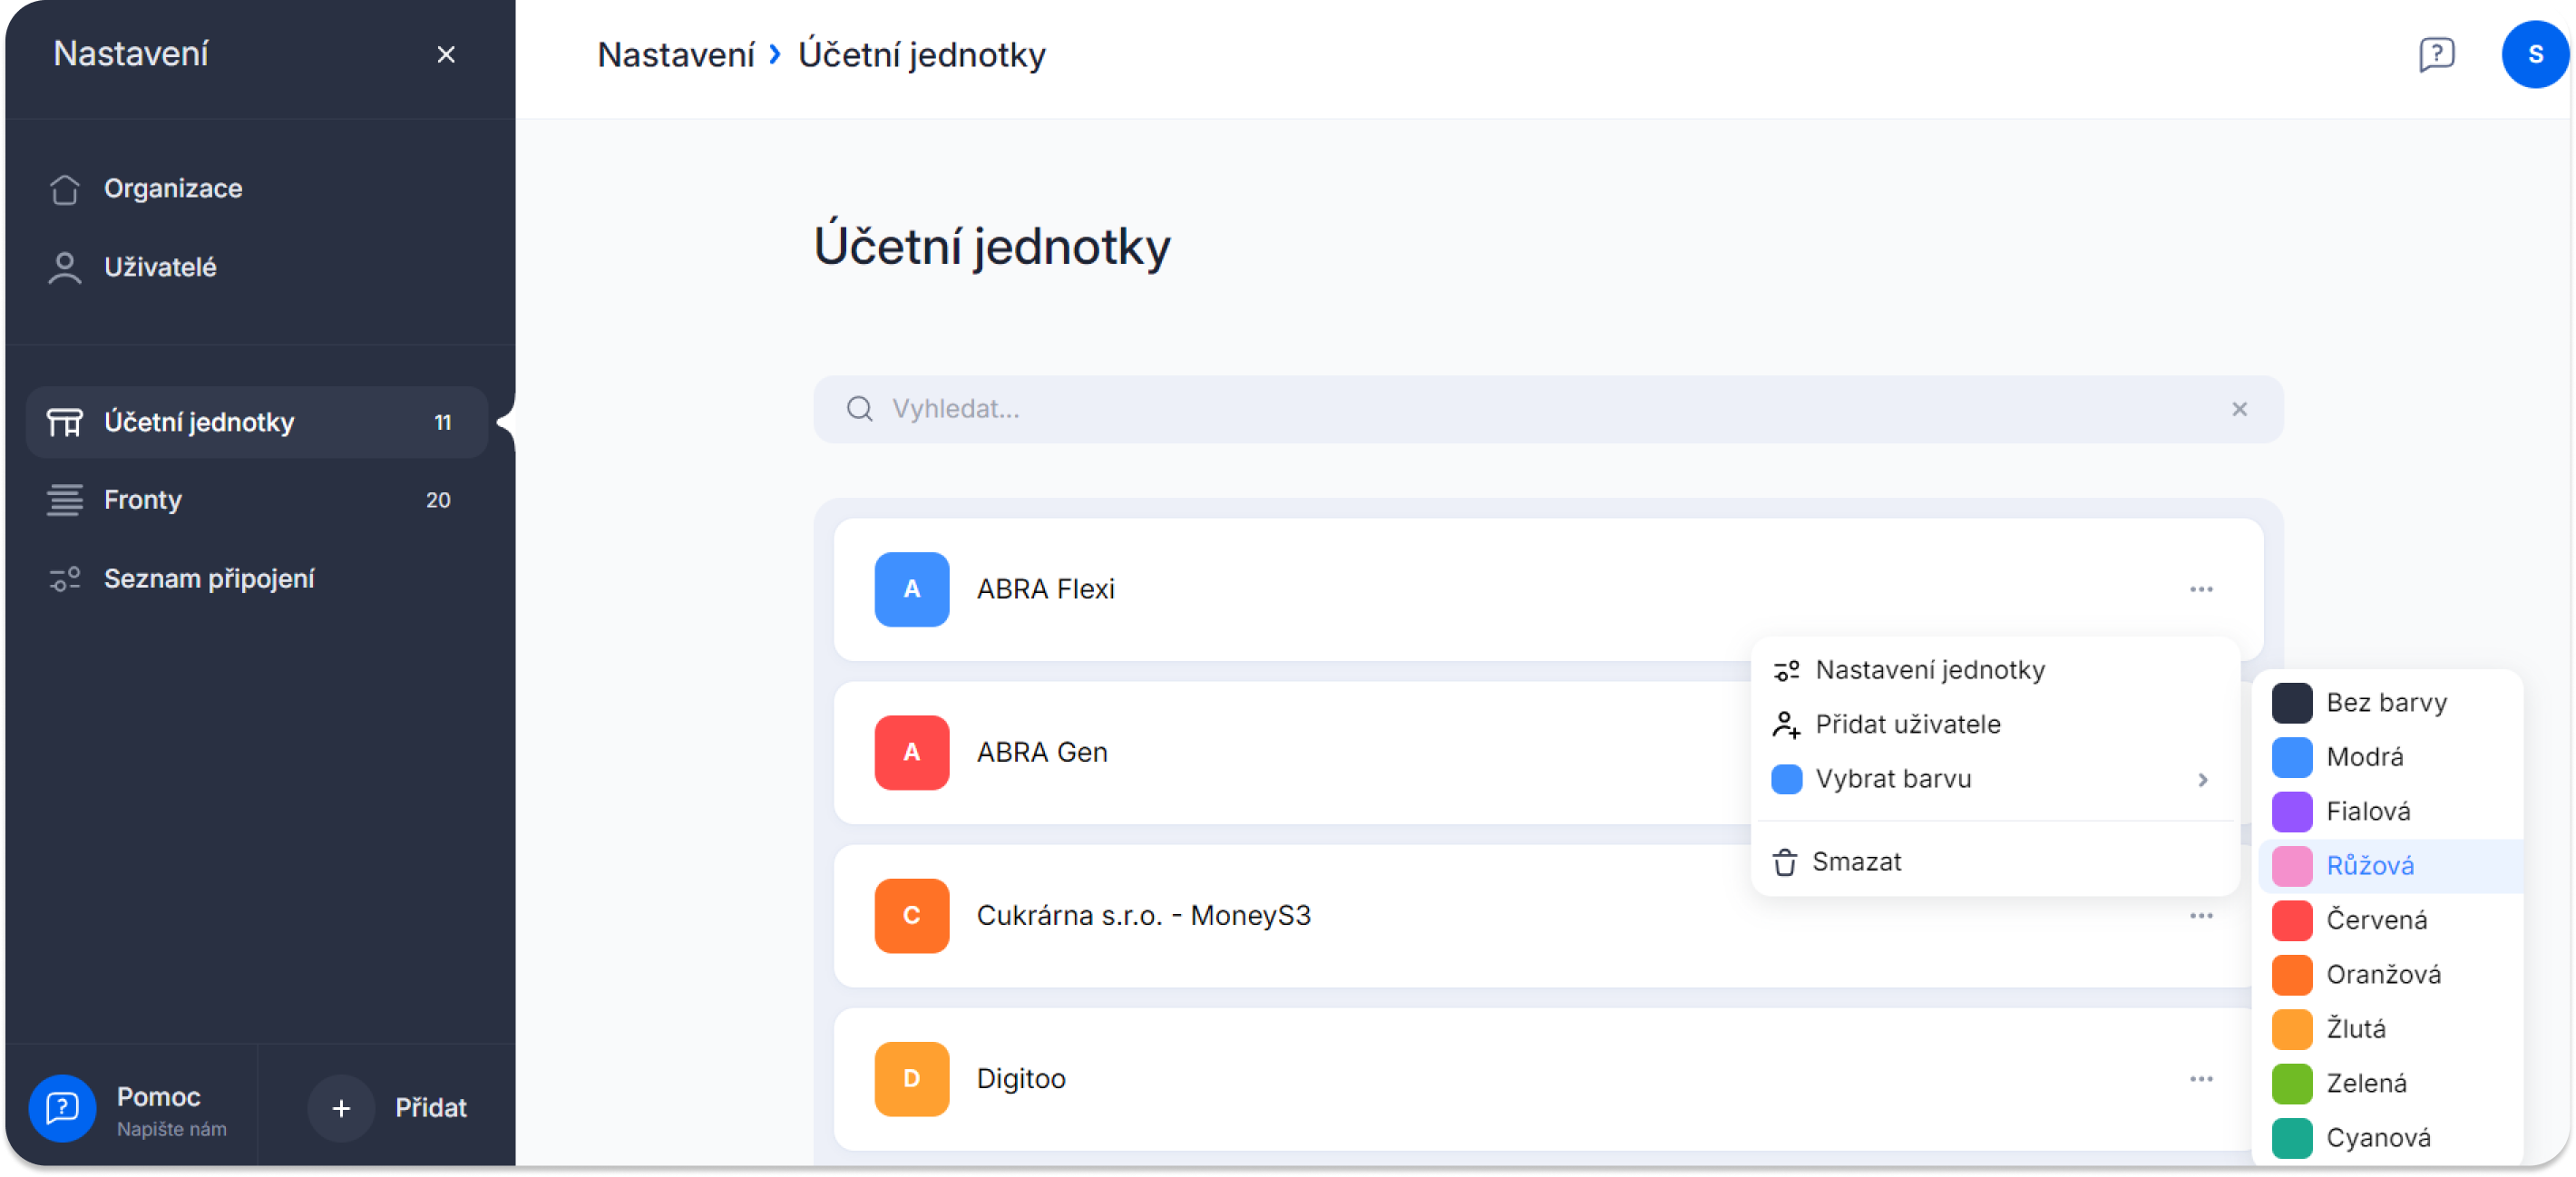Open the Pomoc chat icon
This screenshot has height=1177, width=2576.
click(62, 1108)
